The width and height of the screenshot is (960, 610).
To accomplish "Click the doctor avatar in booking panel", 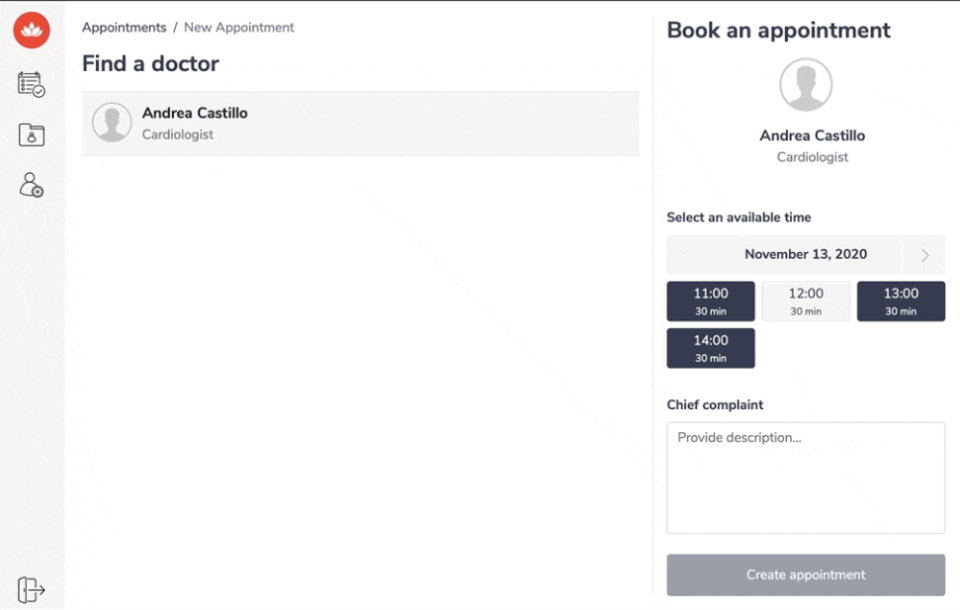I will tap(805, 85).
